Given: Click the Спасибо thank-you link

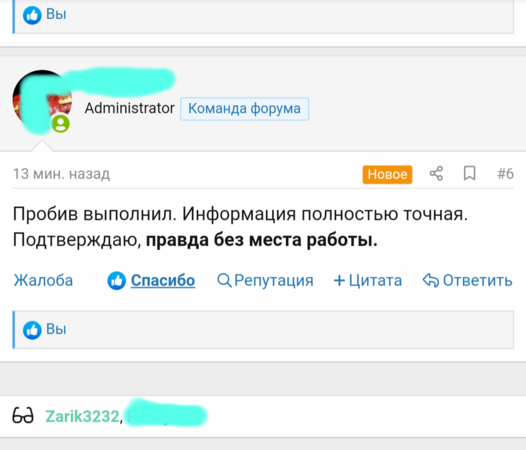Looking at the screenshot, I should click(x=163, y=280).
